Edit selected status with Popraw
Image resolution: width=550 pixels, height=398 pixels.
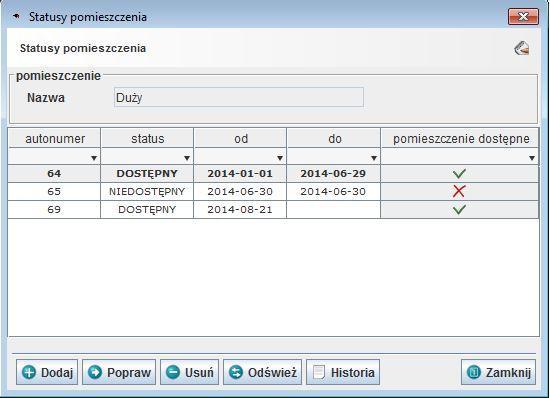(119, 372)
